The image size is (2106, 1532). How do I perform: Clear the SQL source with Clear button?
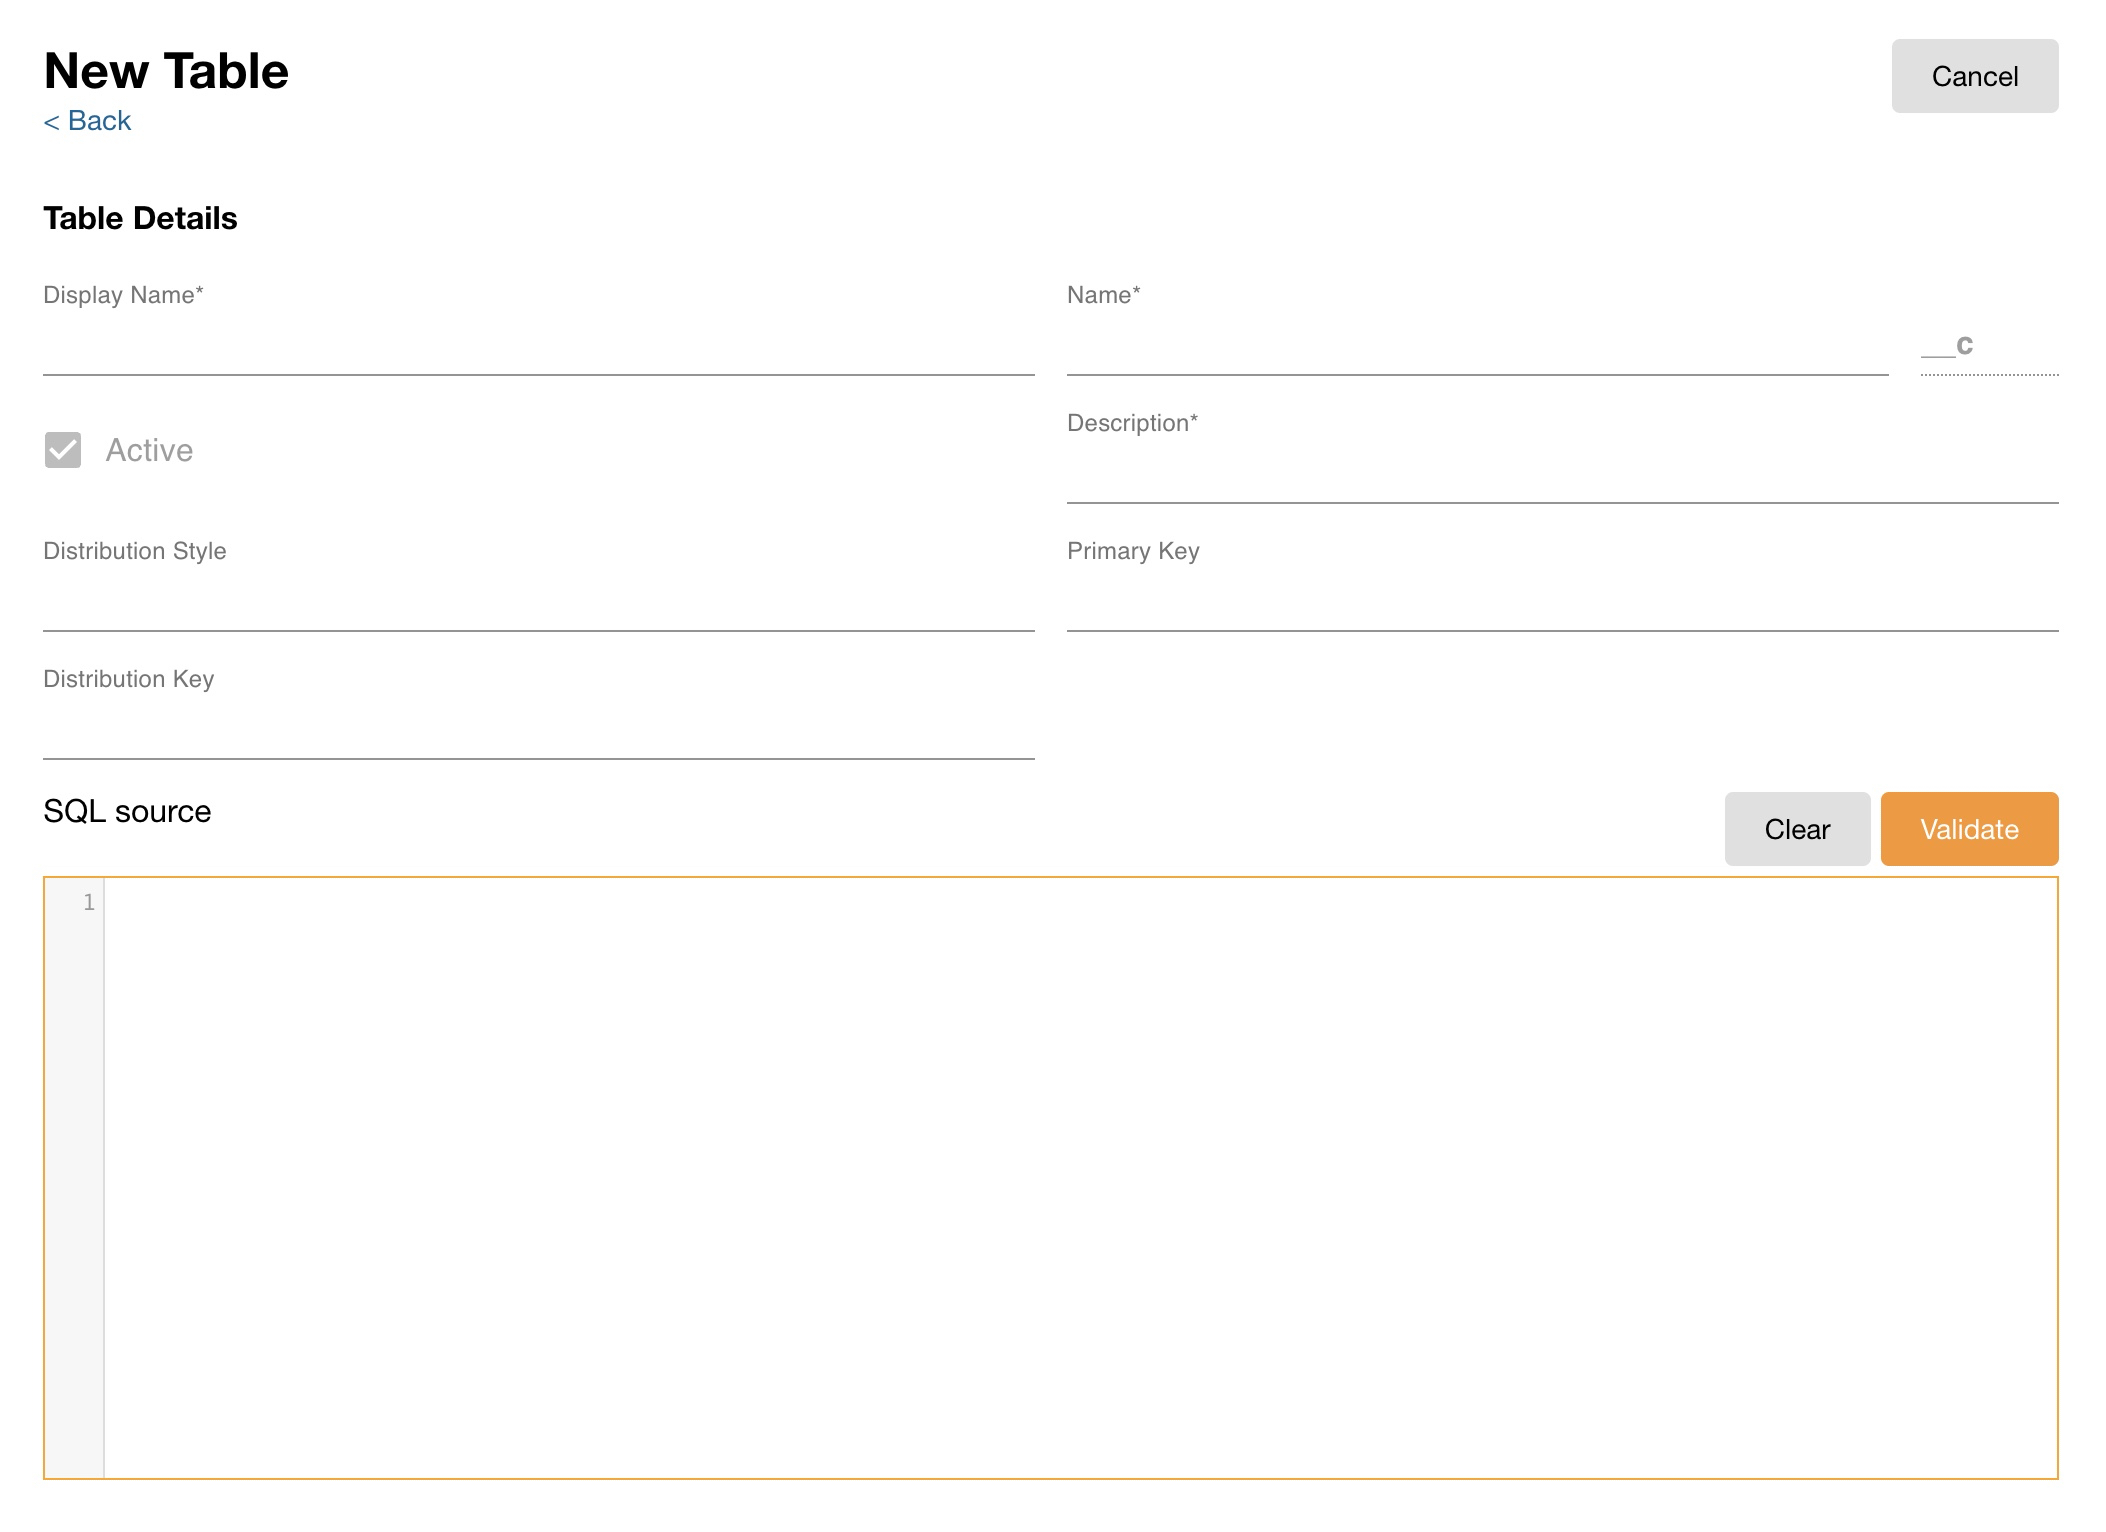coord(1796,829)
